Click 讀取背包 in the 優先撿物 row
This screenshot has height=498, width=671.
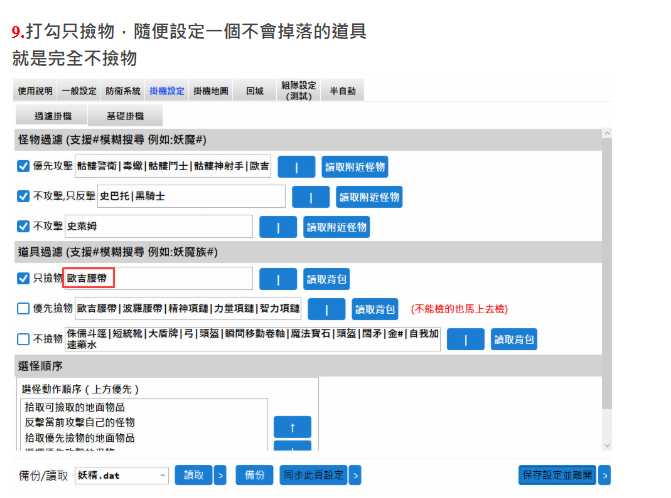point(375,309)
